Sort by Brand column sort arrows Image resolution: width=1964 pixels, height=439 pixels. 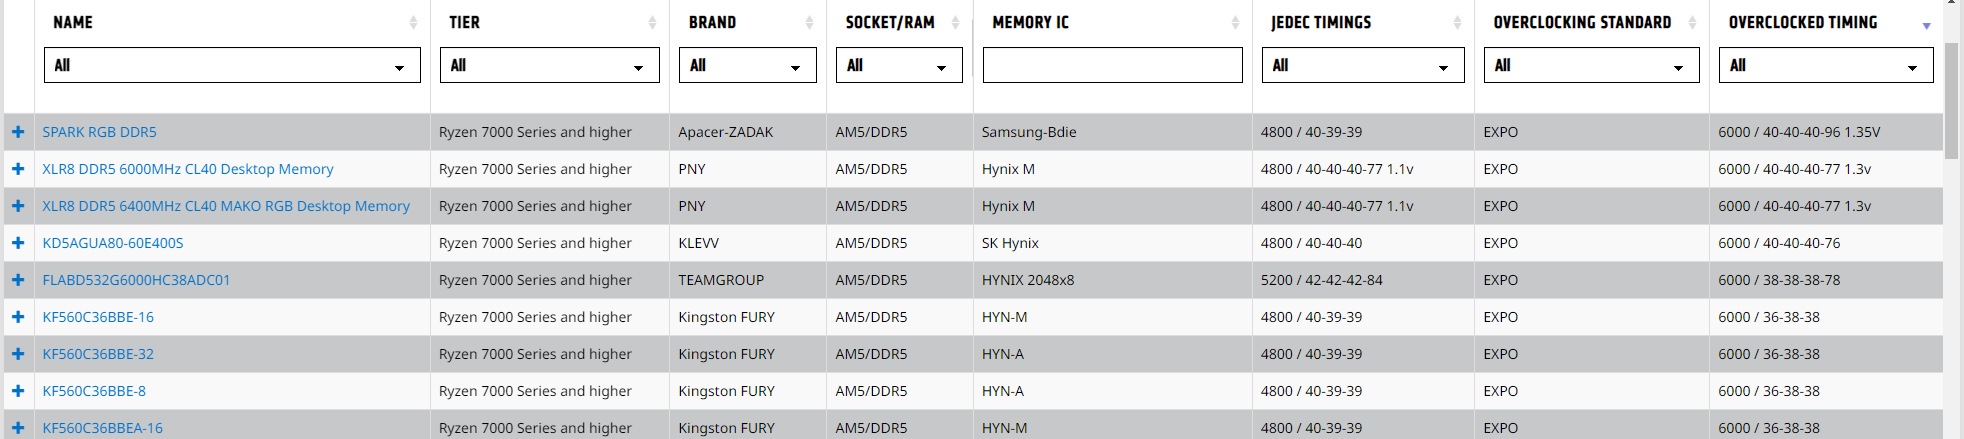[x=809, y=22]
